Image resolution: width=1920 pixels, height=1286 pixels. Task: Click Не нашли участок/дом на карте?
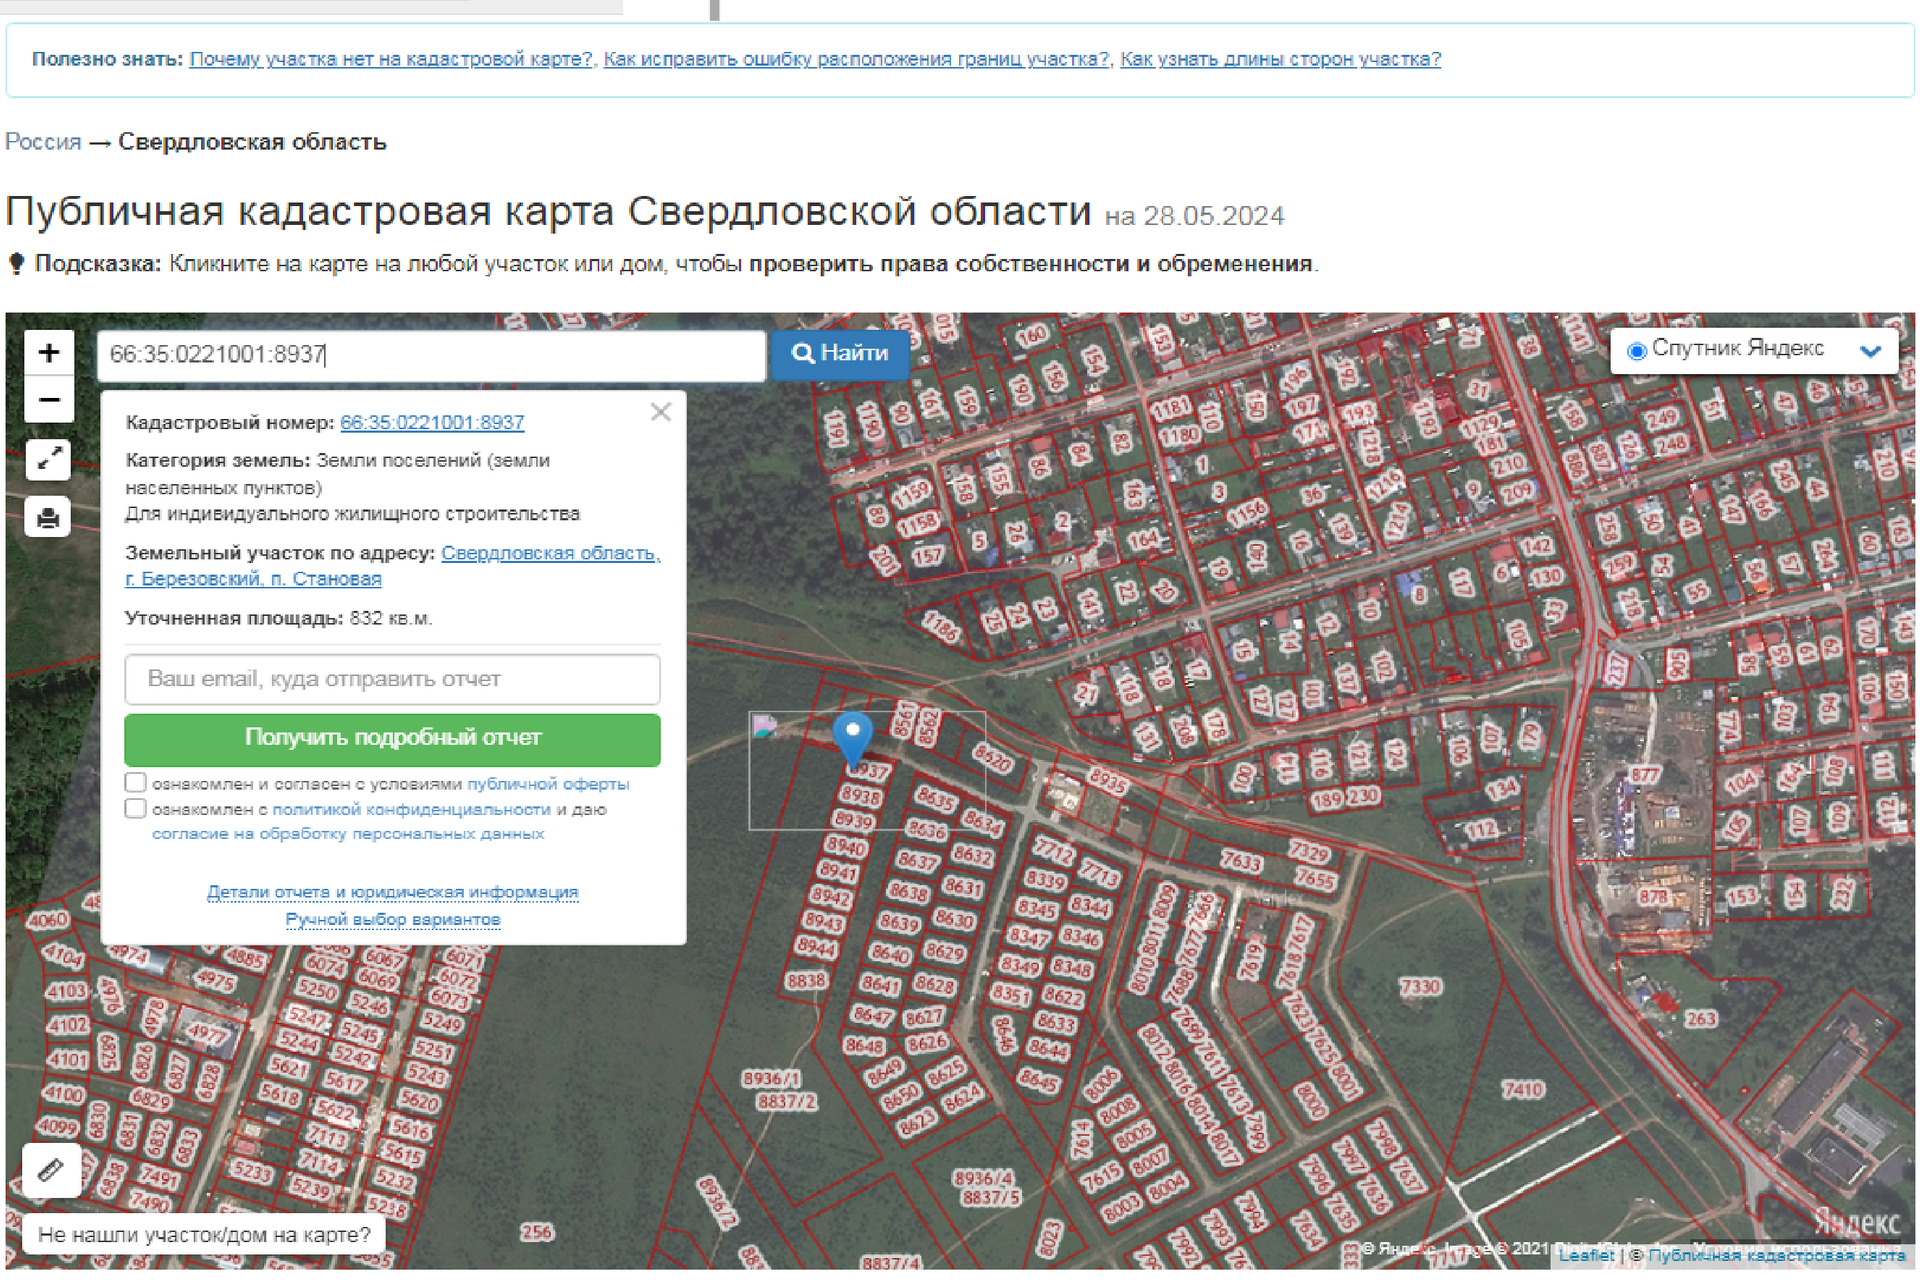click(204, 1235)
